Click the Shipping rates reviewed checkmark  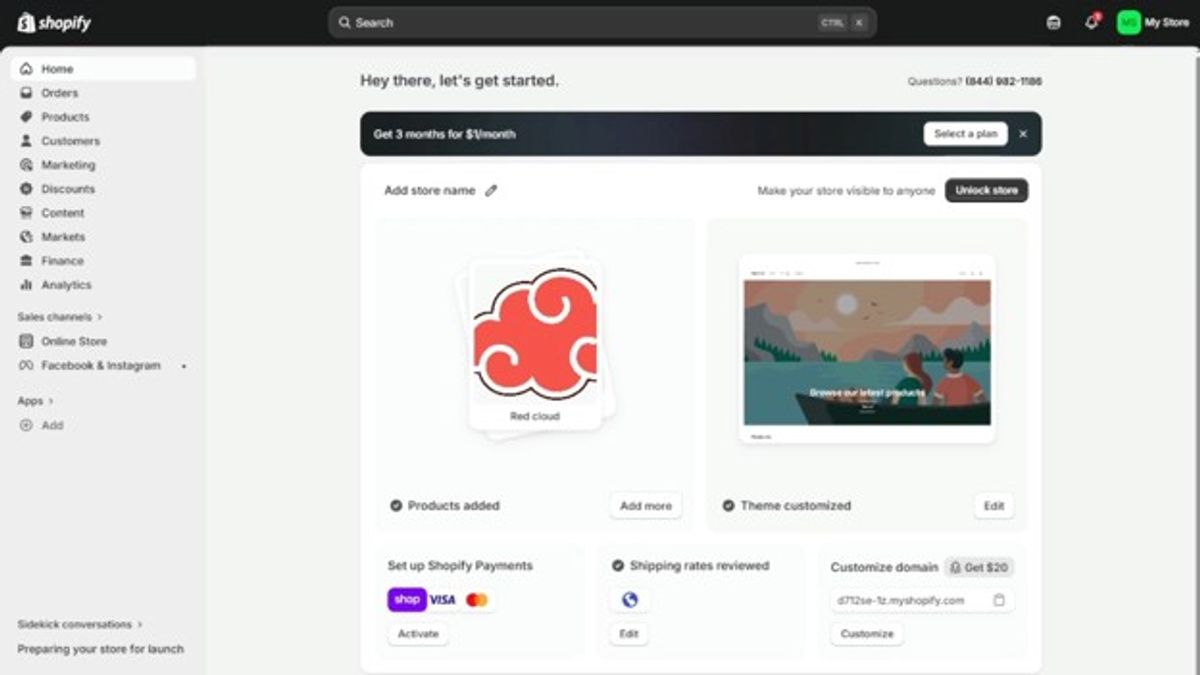(617, 566)
